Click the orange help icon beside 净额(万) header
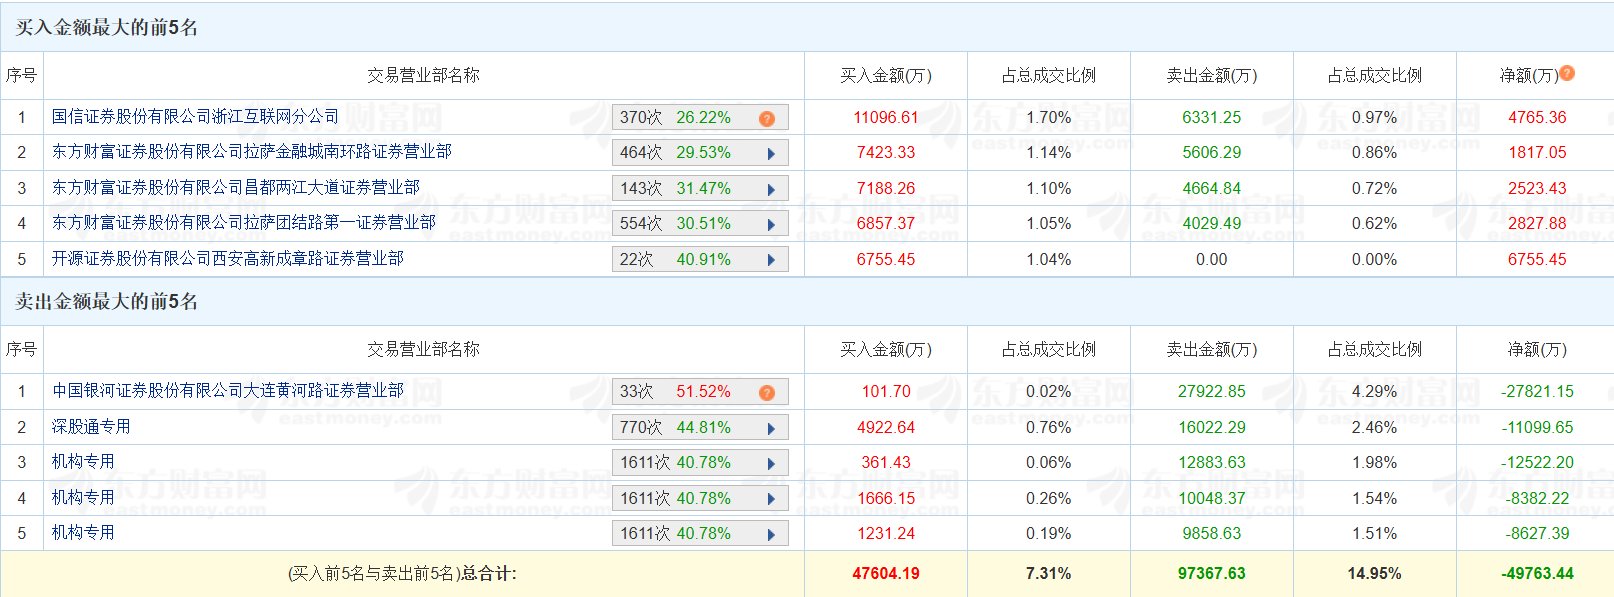This screenshot has height=597, width=1614. (1567, 73)
